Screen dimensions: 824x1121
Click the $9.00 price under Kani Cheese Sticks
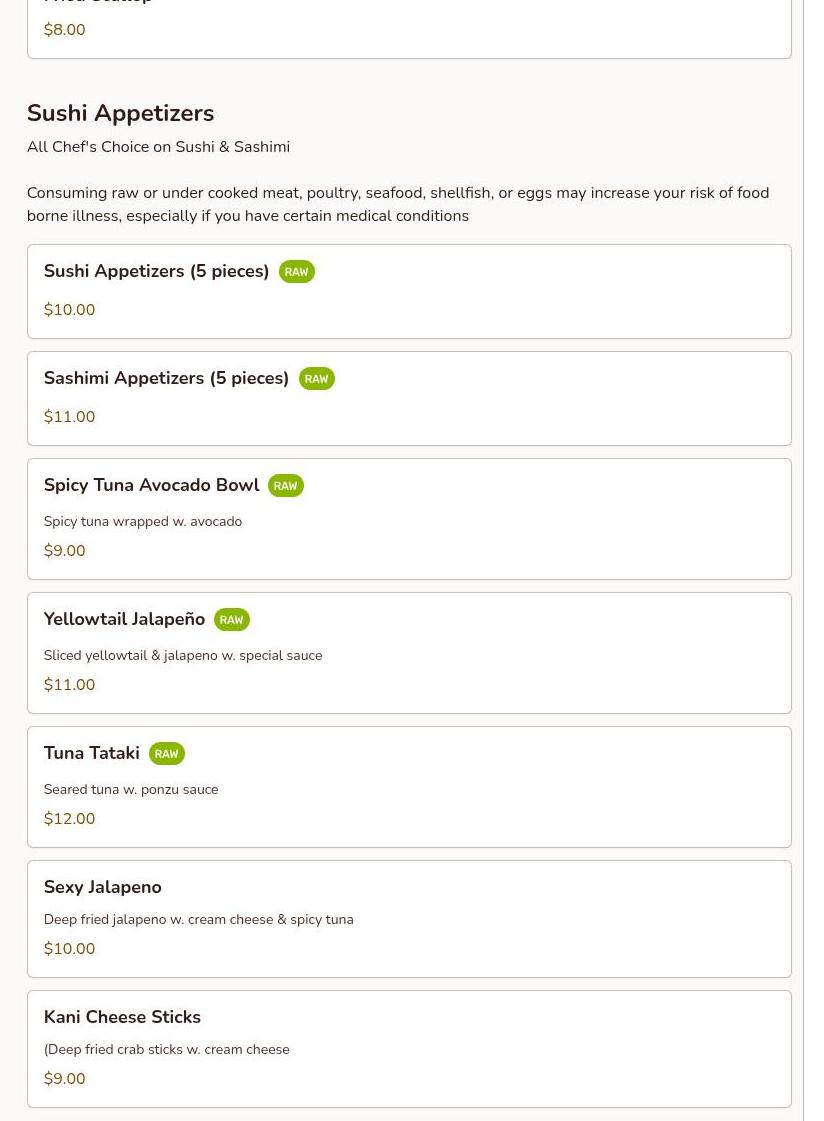coord(64,1079)
